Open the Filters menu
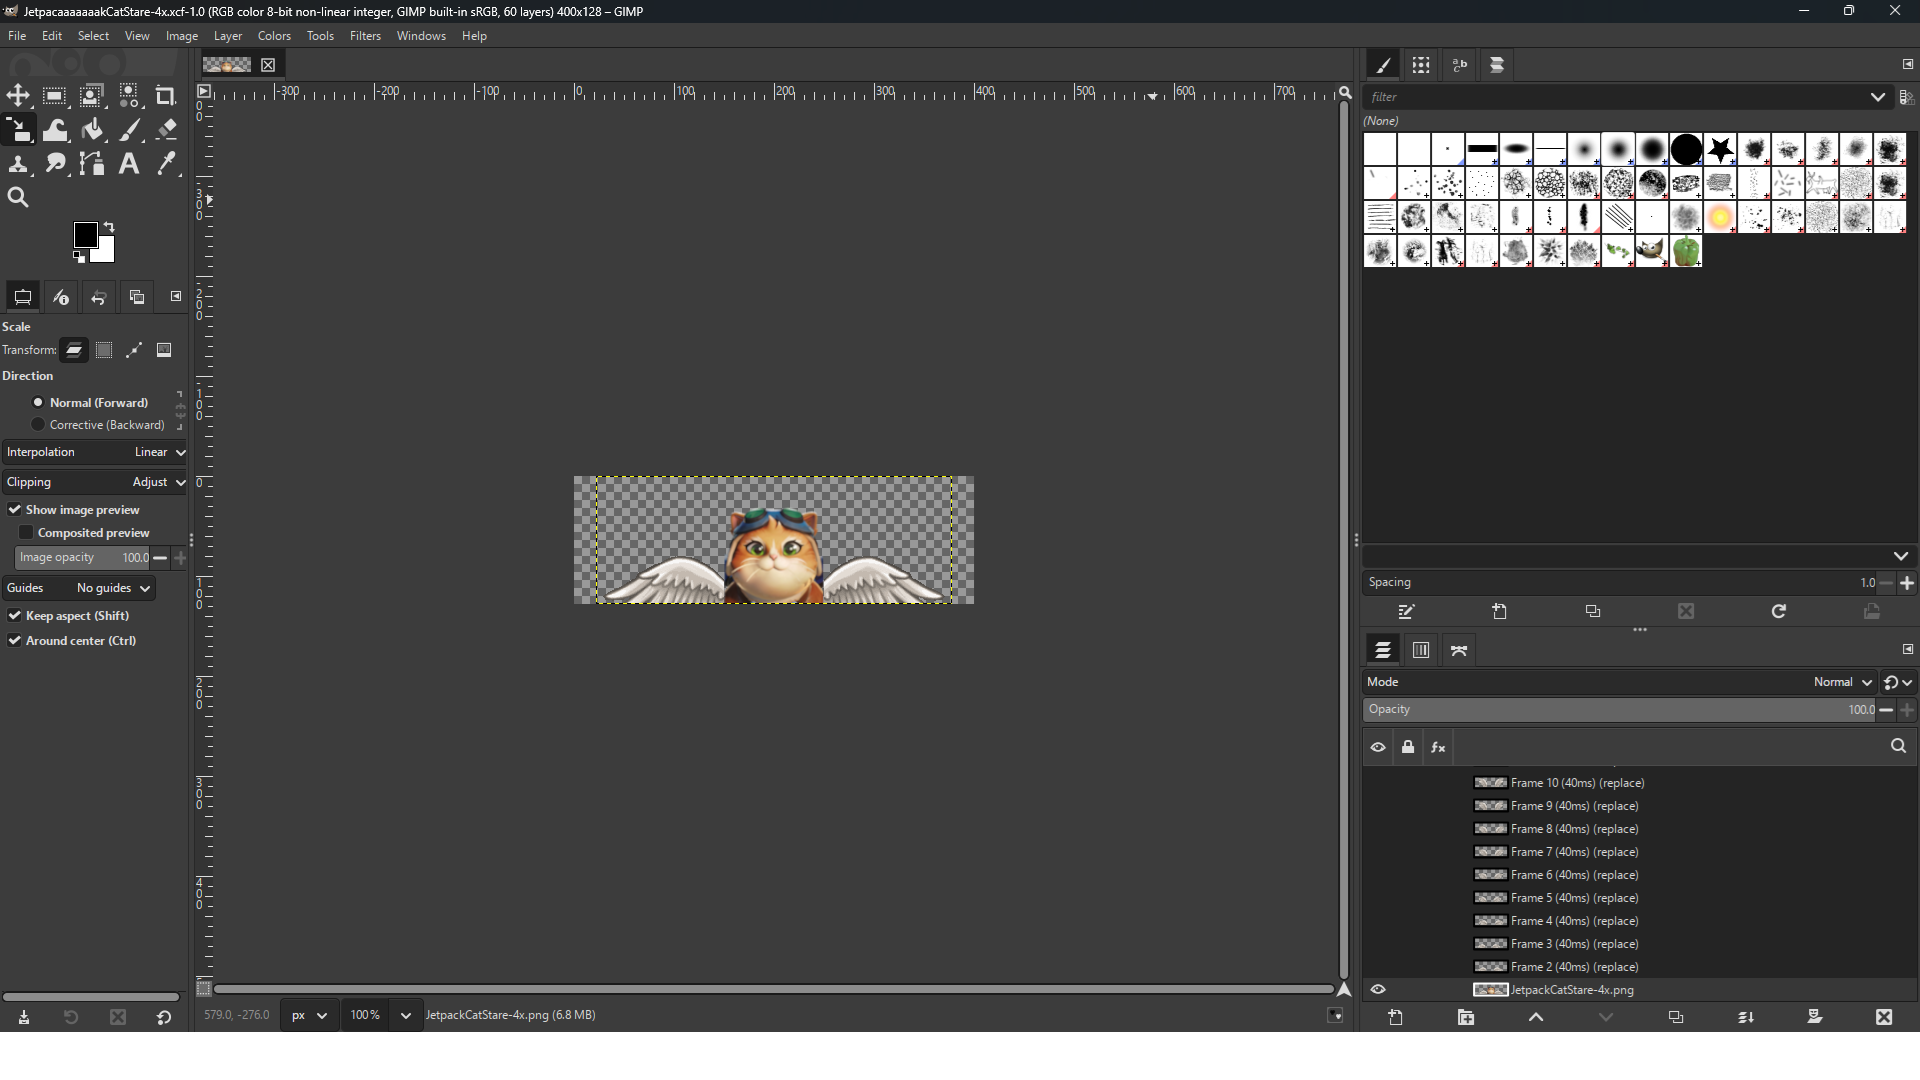The height and width of the screenshot is (1080, 1920). point(365,36)
